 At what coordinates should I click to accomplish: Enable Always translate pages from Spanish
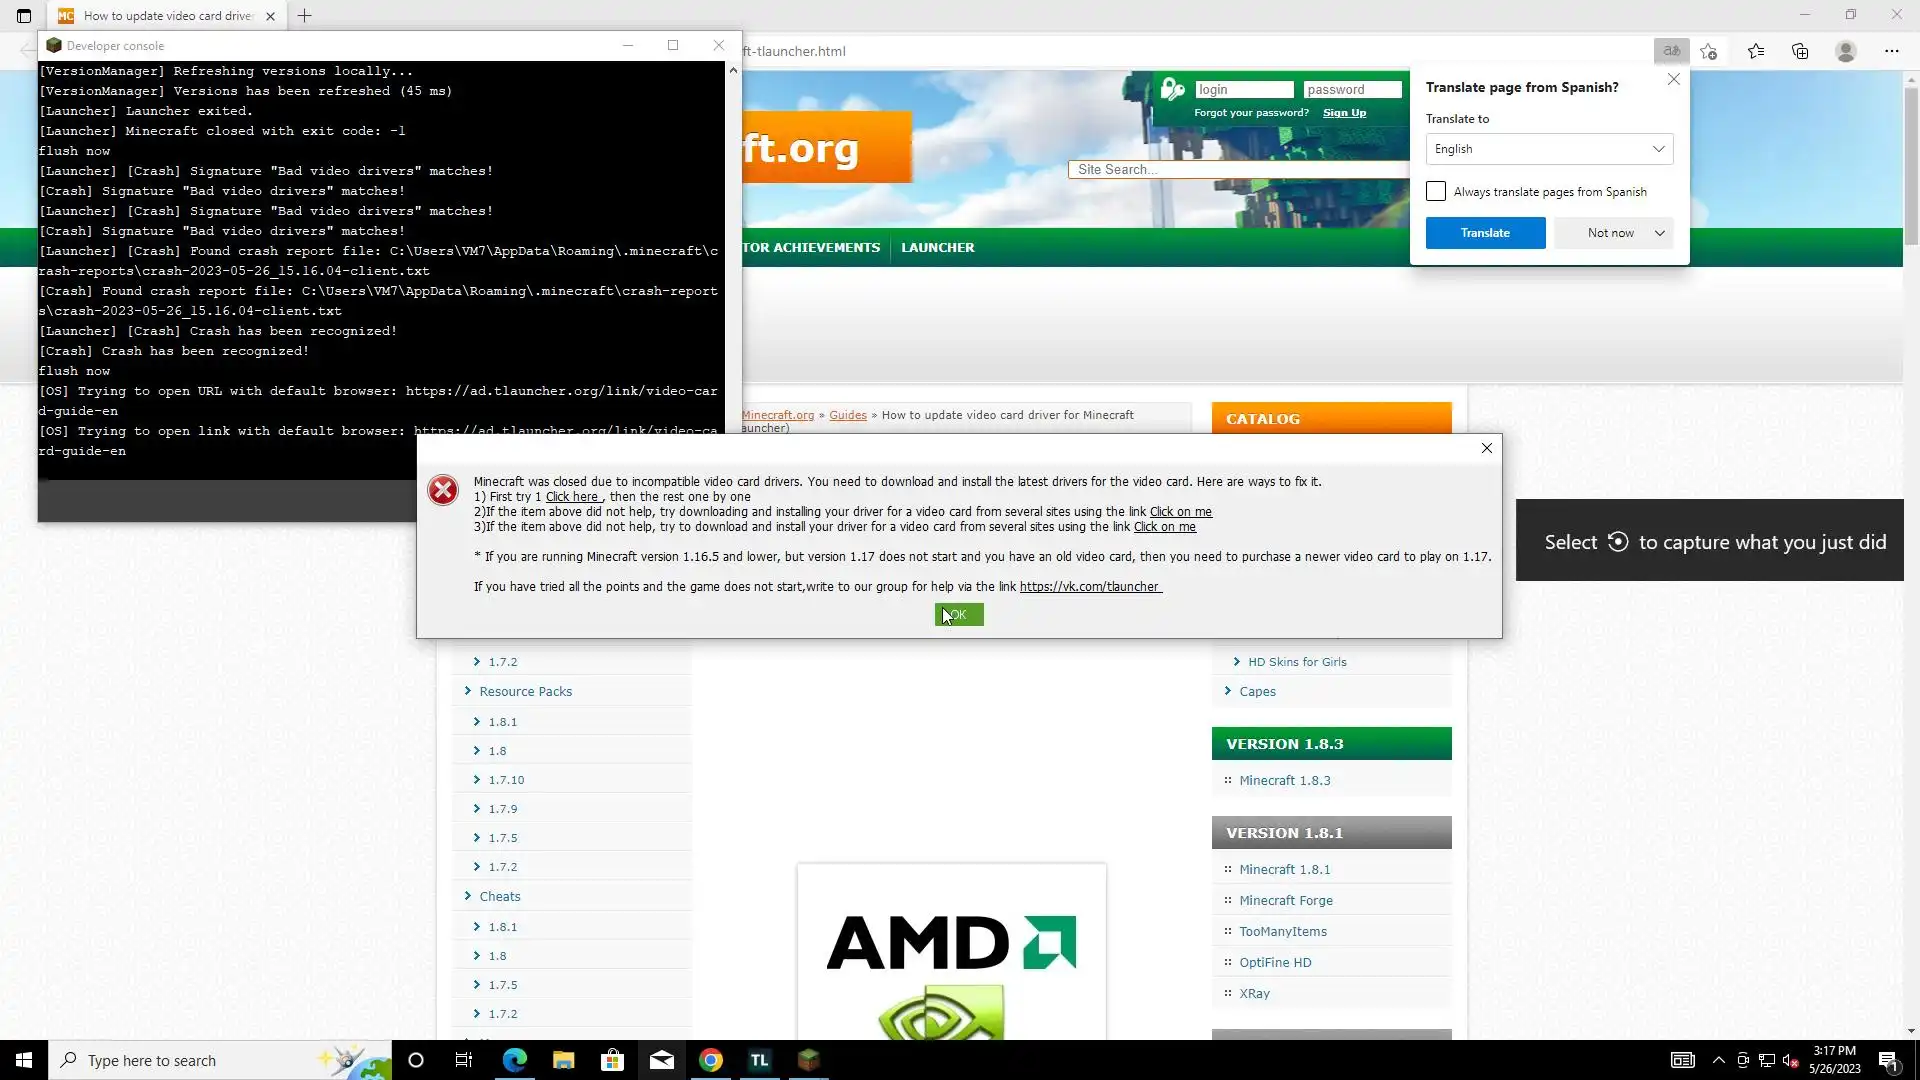1436,191
